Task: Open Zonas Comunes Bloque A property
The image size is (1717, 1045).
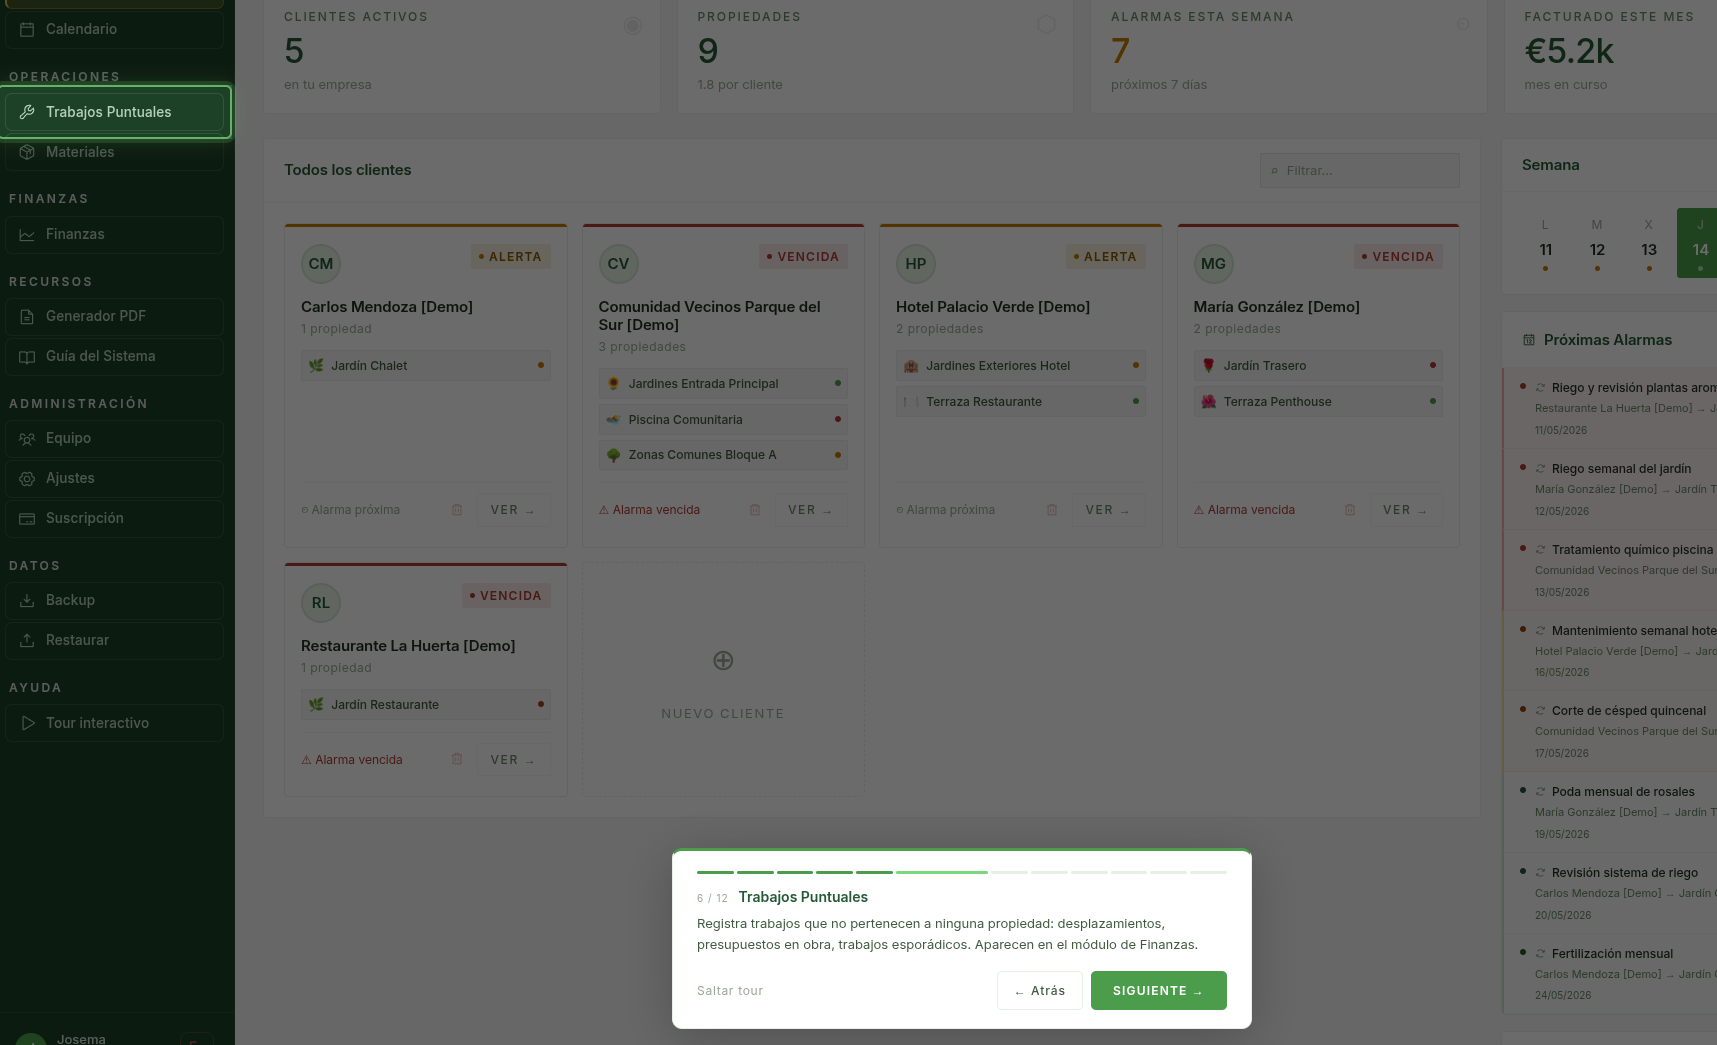Action: [723, 455]
